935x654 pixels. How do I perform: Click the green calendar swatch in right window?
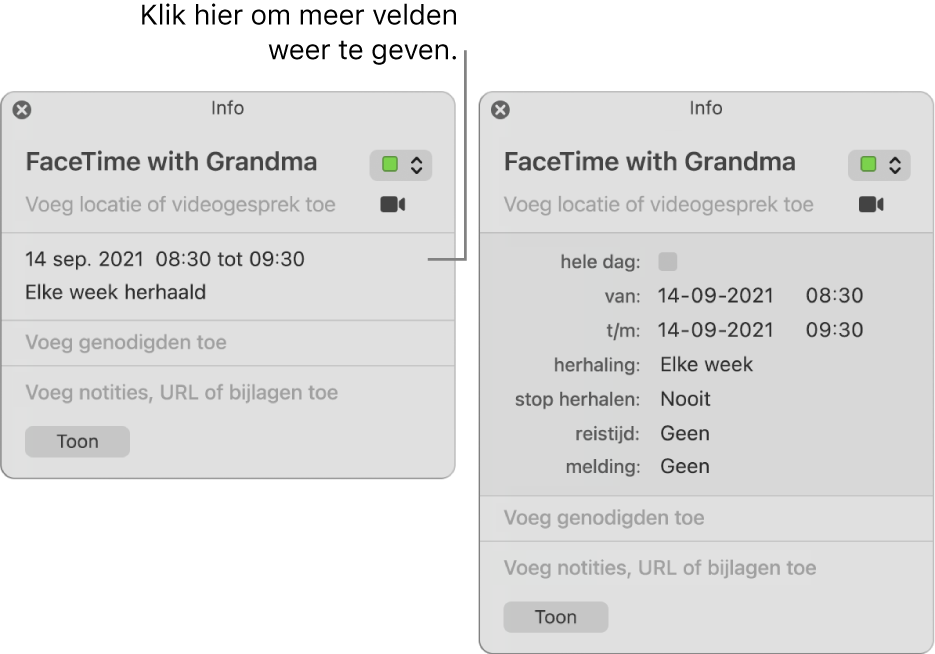(868, 163)
